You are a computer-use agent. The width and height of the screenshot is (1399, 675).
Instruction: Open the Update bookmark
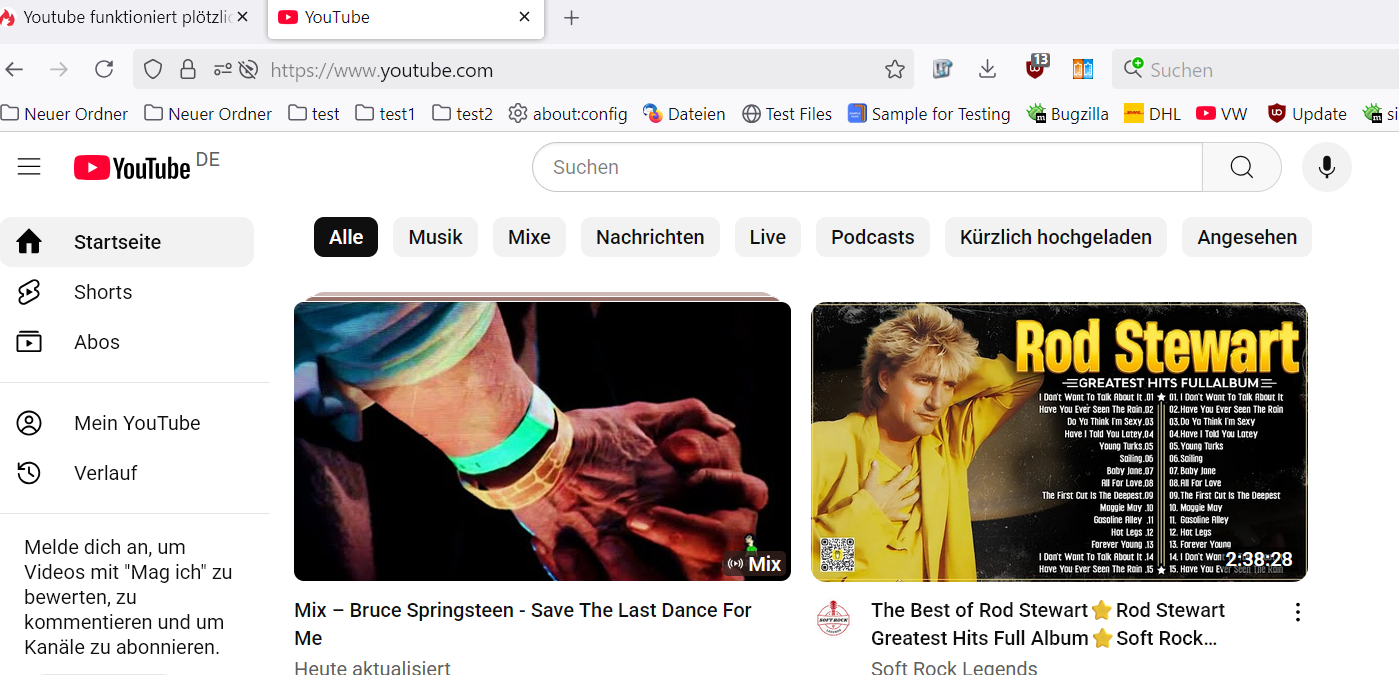coord(1307,114)
